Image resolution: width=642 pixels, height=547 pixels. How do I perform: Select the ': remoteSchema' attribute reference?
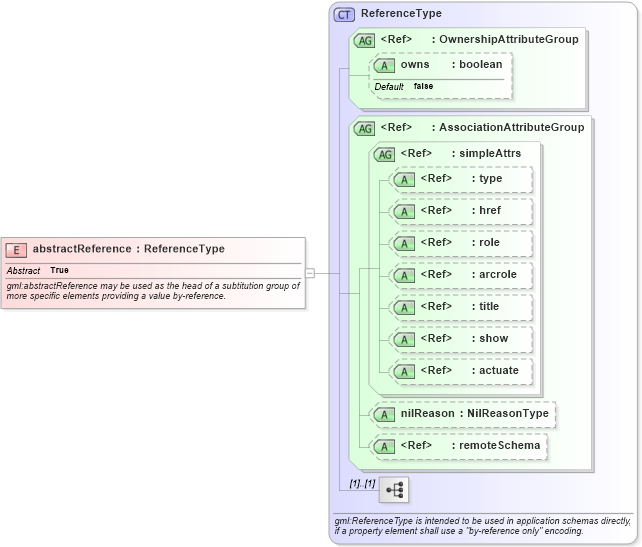point(496,445)
